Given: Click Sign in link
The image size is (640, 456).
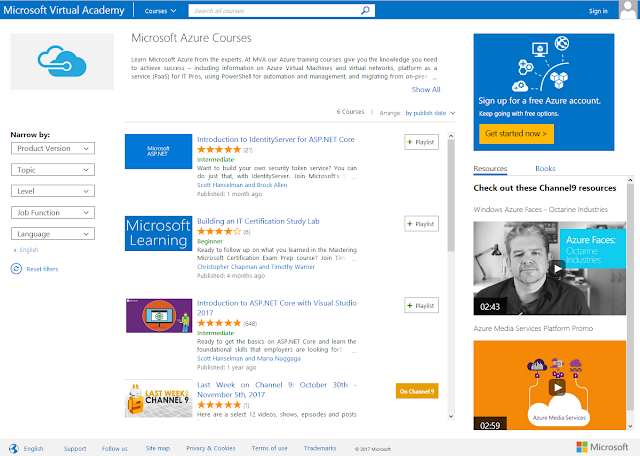Looking at the screenshot, I should click(x=598, y=11).
